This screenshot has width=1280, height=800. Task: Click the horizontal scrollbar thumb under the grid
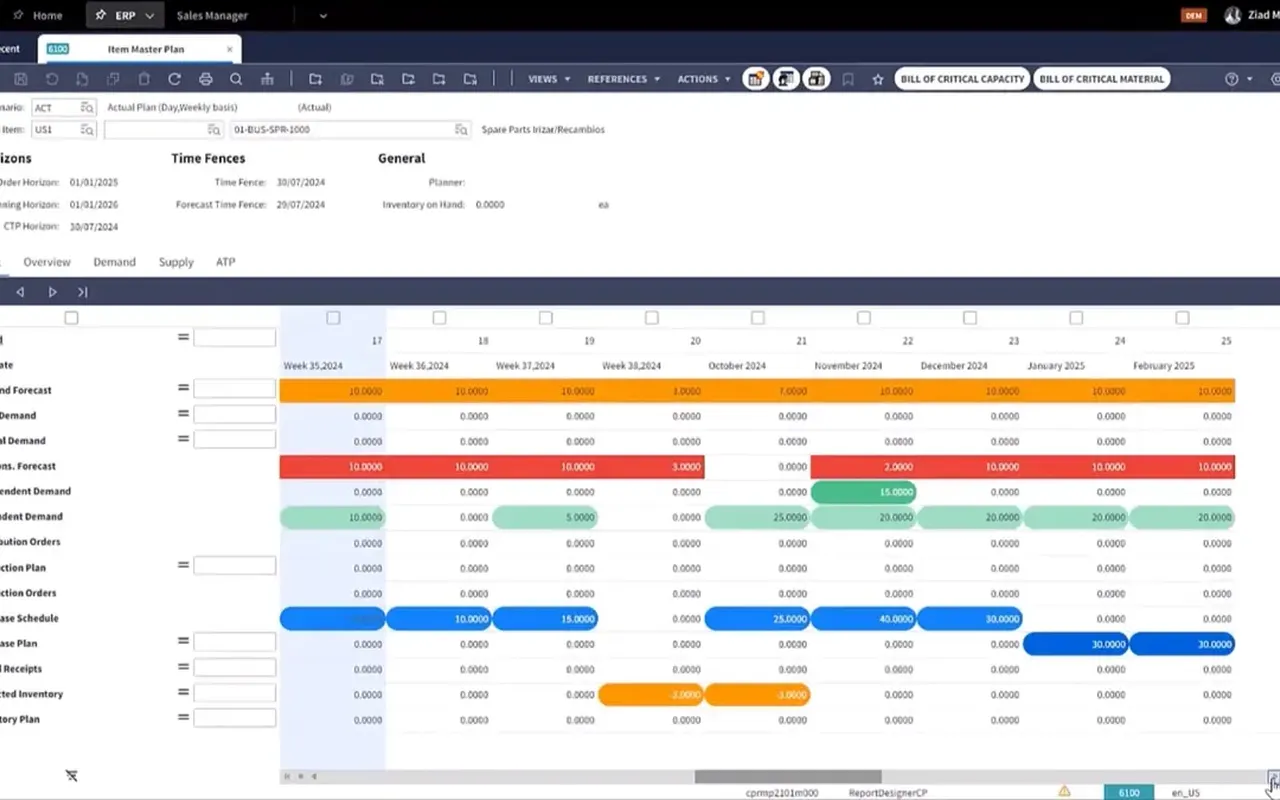[788, 776]
